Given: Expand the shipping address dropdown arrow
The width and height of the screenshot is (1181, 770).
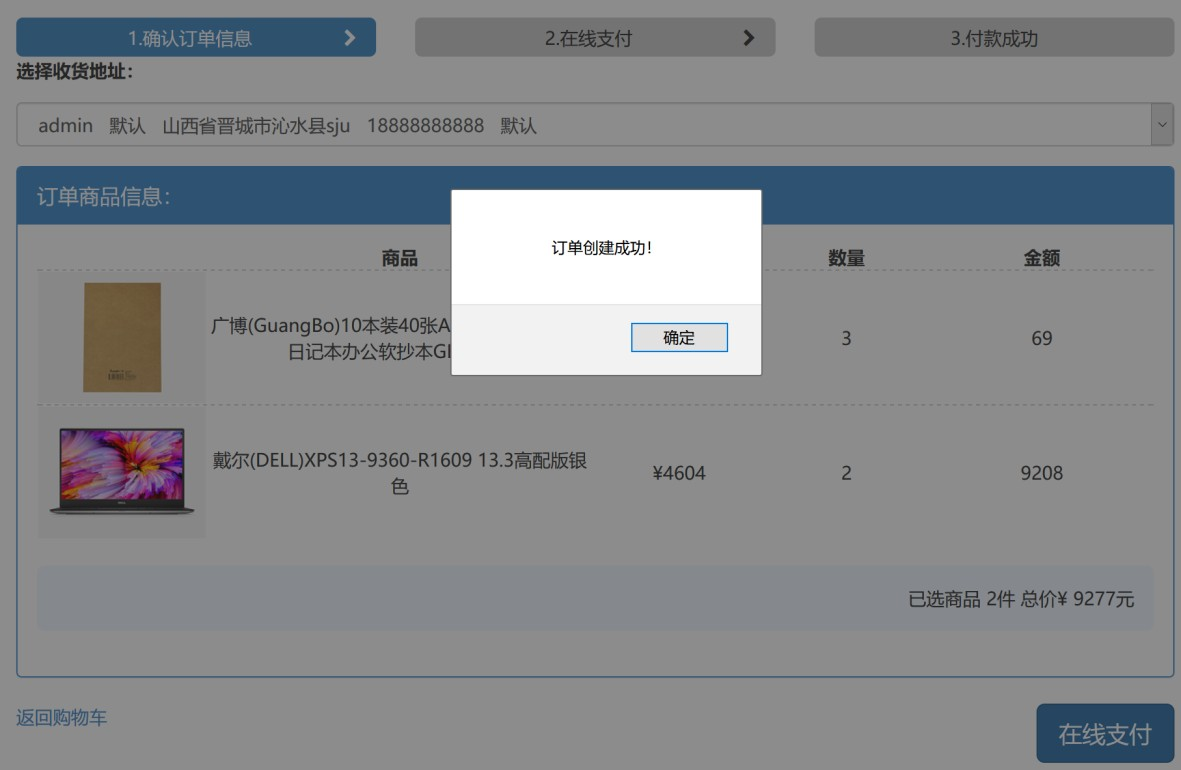Looking at the screenshot, I should click(x=1162, y=125).
